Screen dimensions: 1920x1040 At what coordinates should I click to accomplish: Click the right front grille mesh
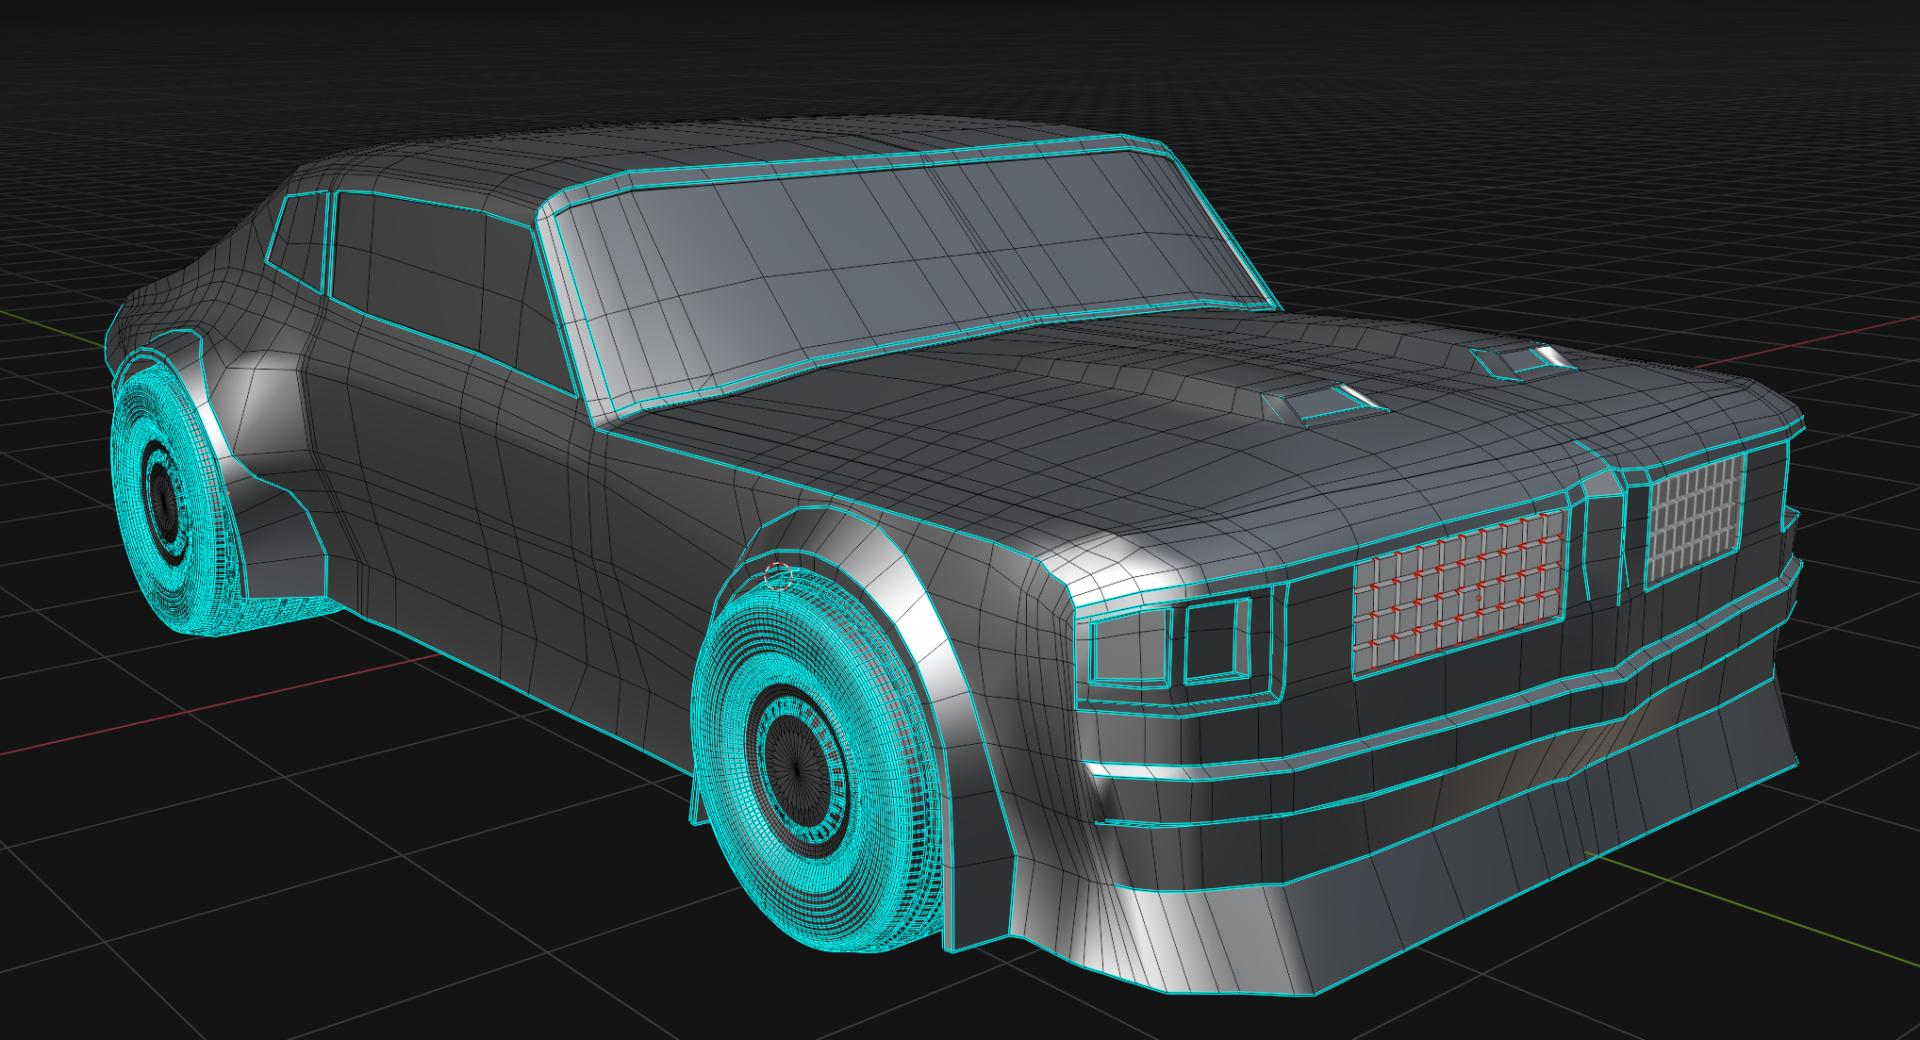[1695, 520]
